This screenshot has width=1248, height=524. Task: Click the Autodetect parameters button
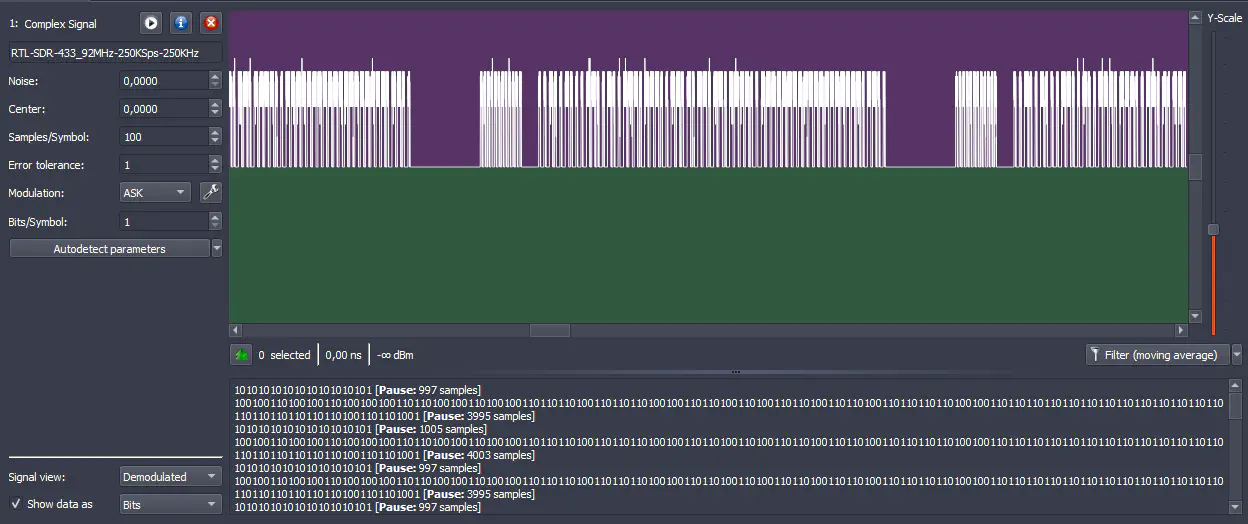click(x=109, y=249)
